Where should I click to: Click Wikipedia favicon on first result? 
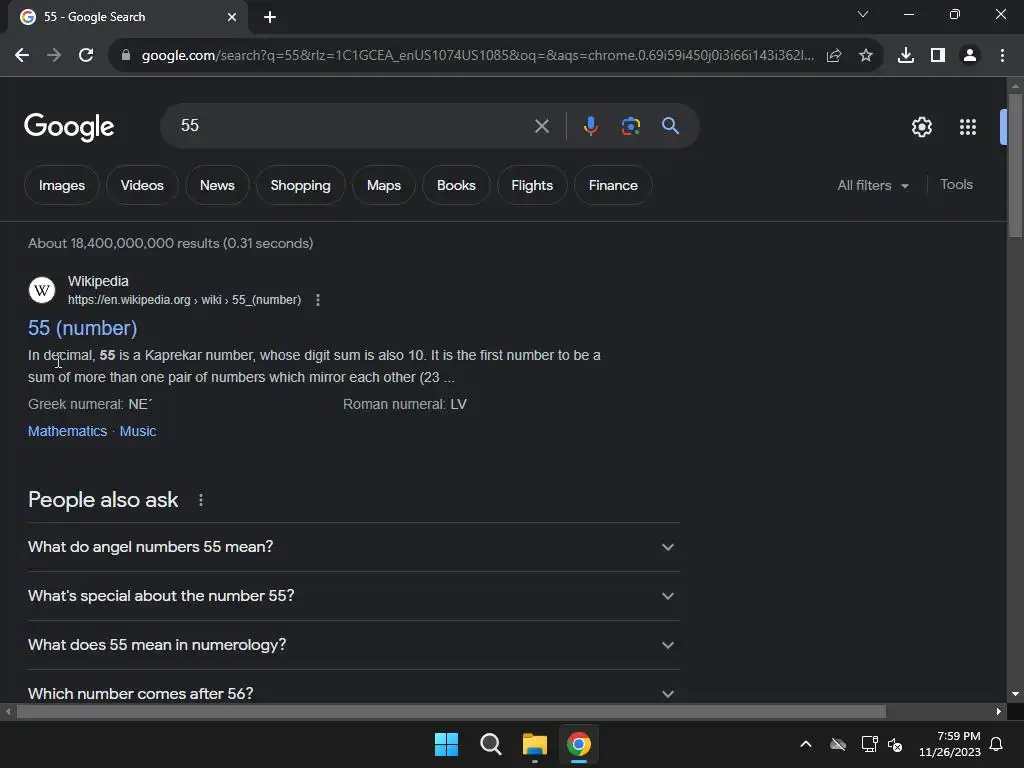(42, 290)
